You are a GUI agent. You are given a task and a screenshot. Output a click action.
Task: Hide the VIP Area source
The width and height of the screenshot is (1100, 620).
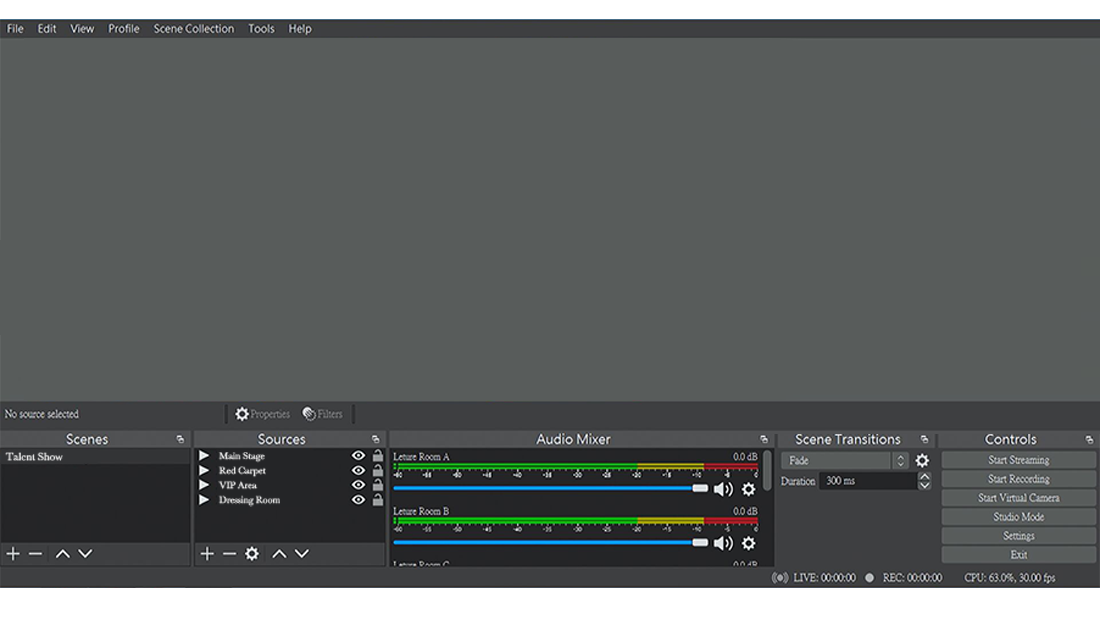click(x=358, y=485)
